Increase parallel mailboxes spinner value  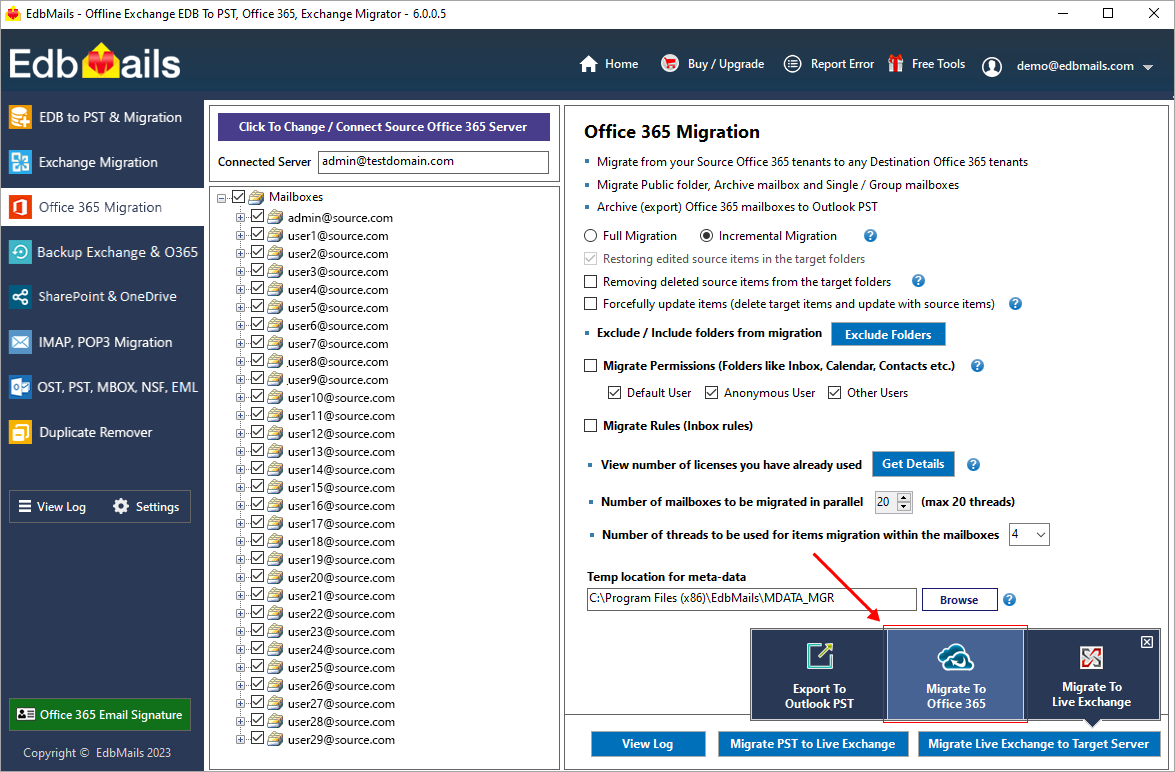point(904,498)
